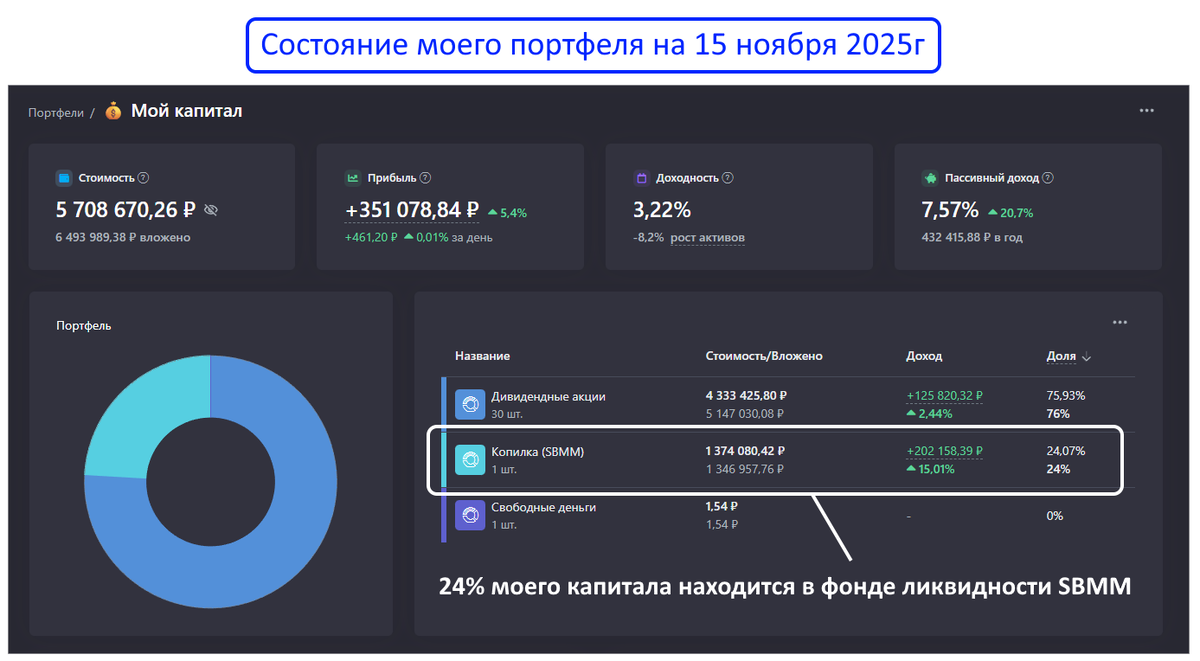Click the Дивидендные акции group icon
1200x661 pixels.
pyautogui.click(x=470, y=403)
